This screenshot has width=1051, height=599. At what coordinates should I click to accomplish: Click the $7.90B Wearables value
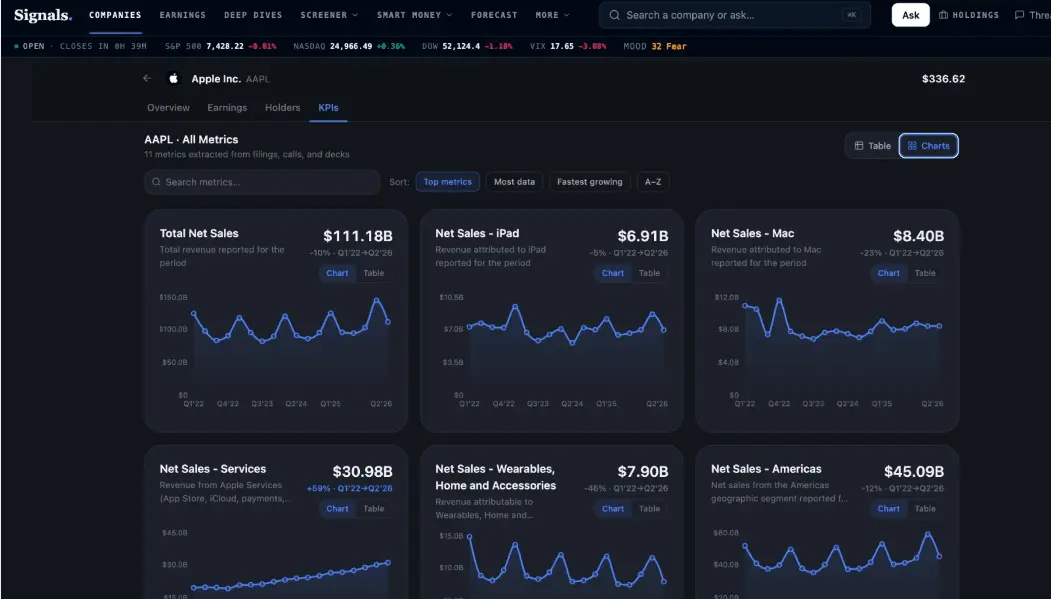pos(643,472)
